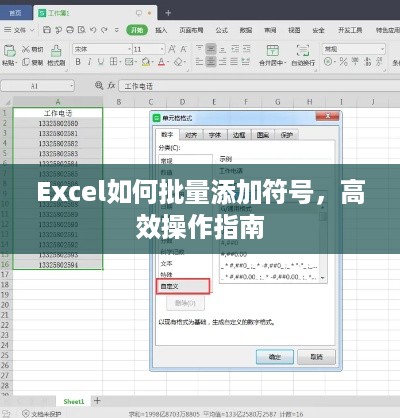Click the Copy (复制) icon
400x418 pixels.
(26, 62)
